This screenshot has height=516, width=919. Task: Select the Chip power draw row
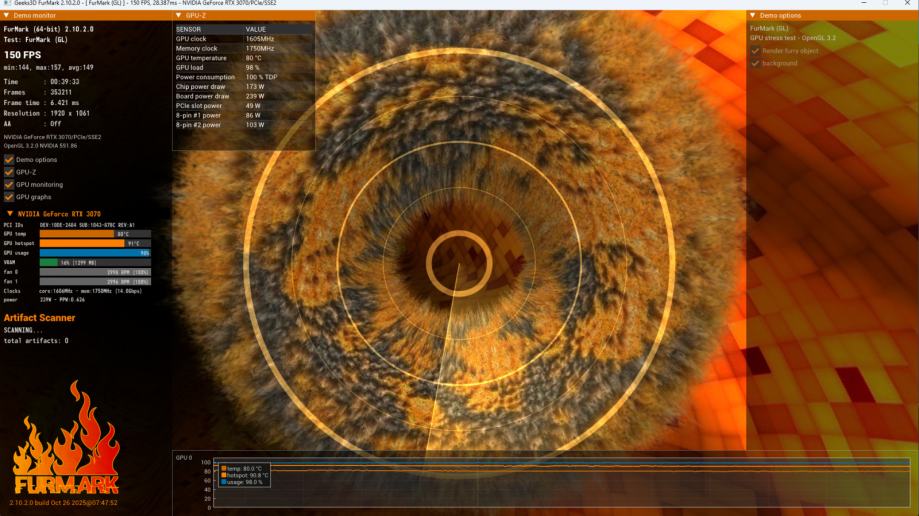(243, 86)
